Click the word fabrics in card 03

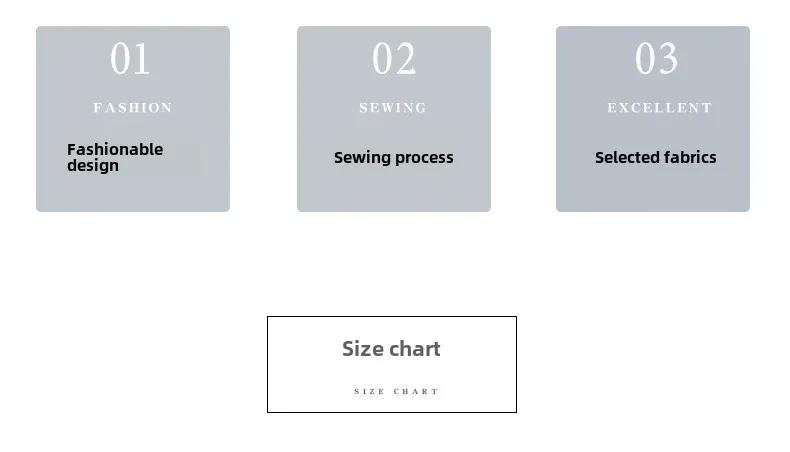point(690,157)
